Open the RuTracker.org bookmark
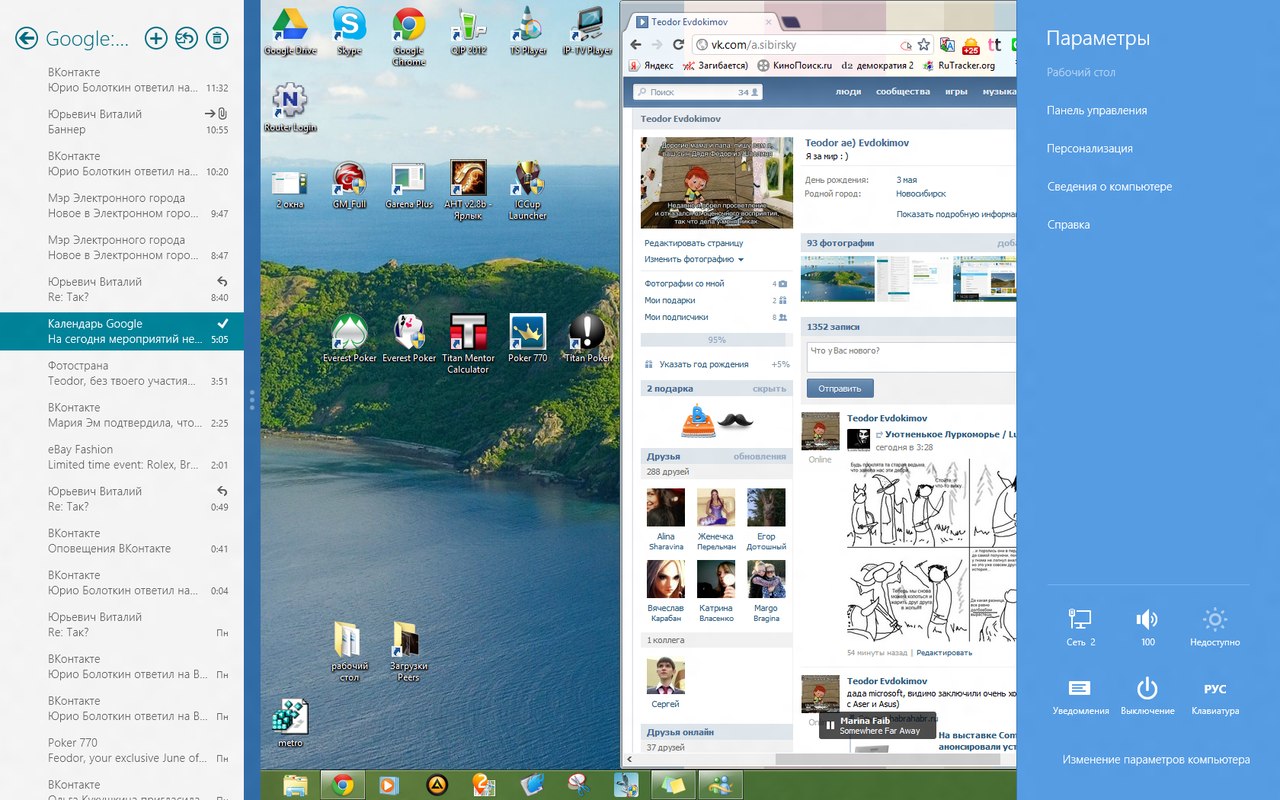Viewport: 1280px width, 800px height. point(959,65)
